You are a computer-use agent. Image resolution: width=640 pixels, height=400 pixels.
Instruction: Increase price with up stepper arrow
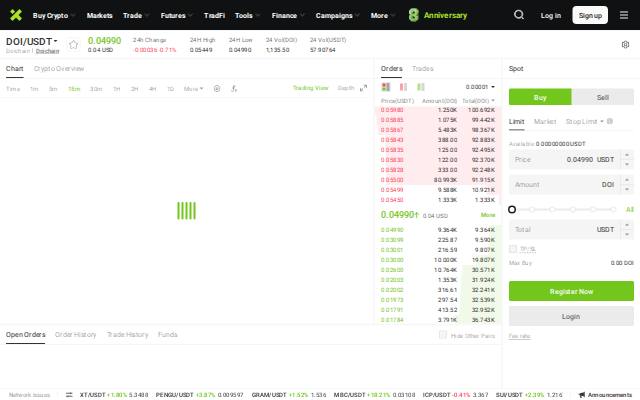(x=627, y=155)
